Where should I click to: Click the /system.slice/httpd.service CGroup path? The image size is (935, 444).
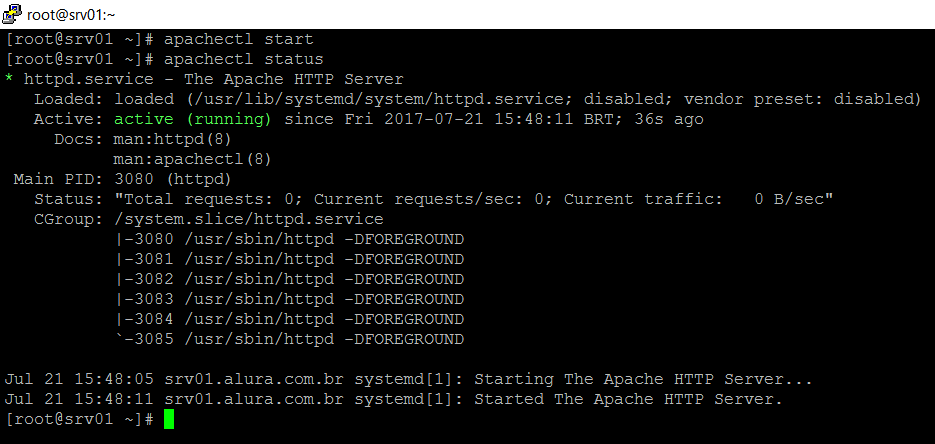249,219
